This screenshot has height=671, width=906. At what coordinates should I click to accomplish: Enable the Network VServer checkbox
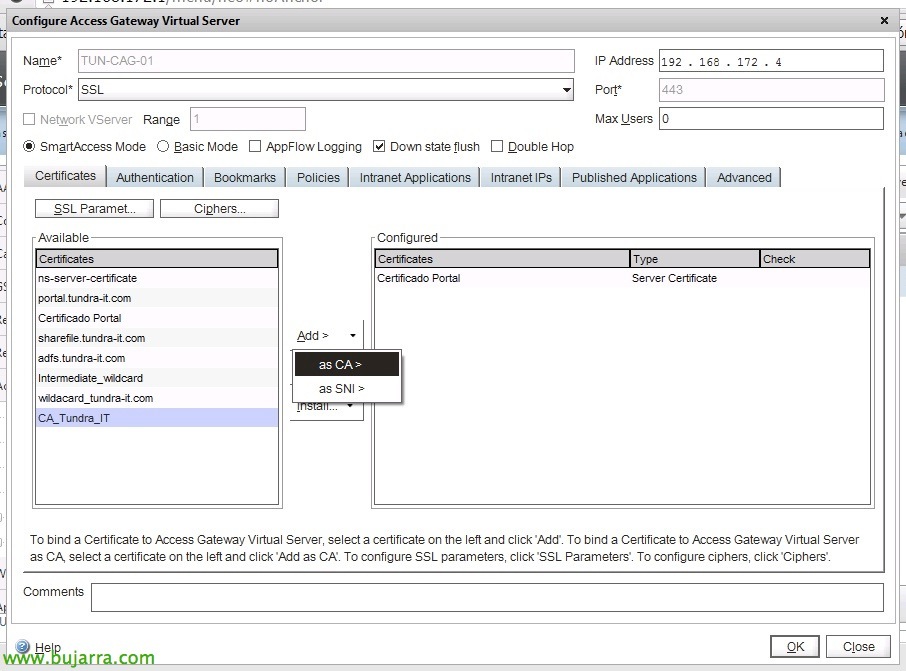click(29, 119)
